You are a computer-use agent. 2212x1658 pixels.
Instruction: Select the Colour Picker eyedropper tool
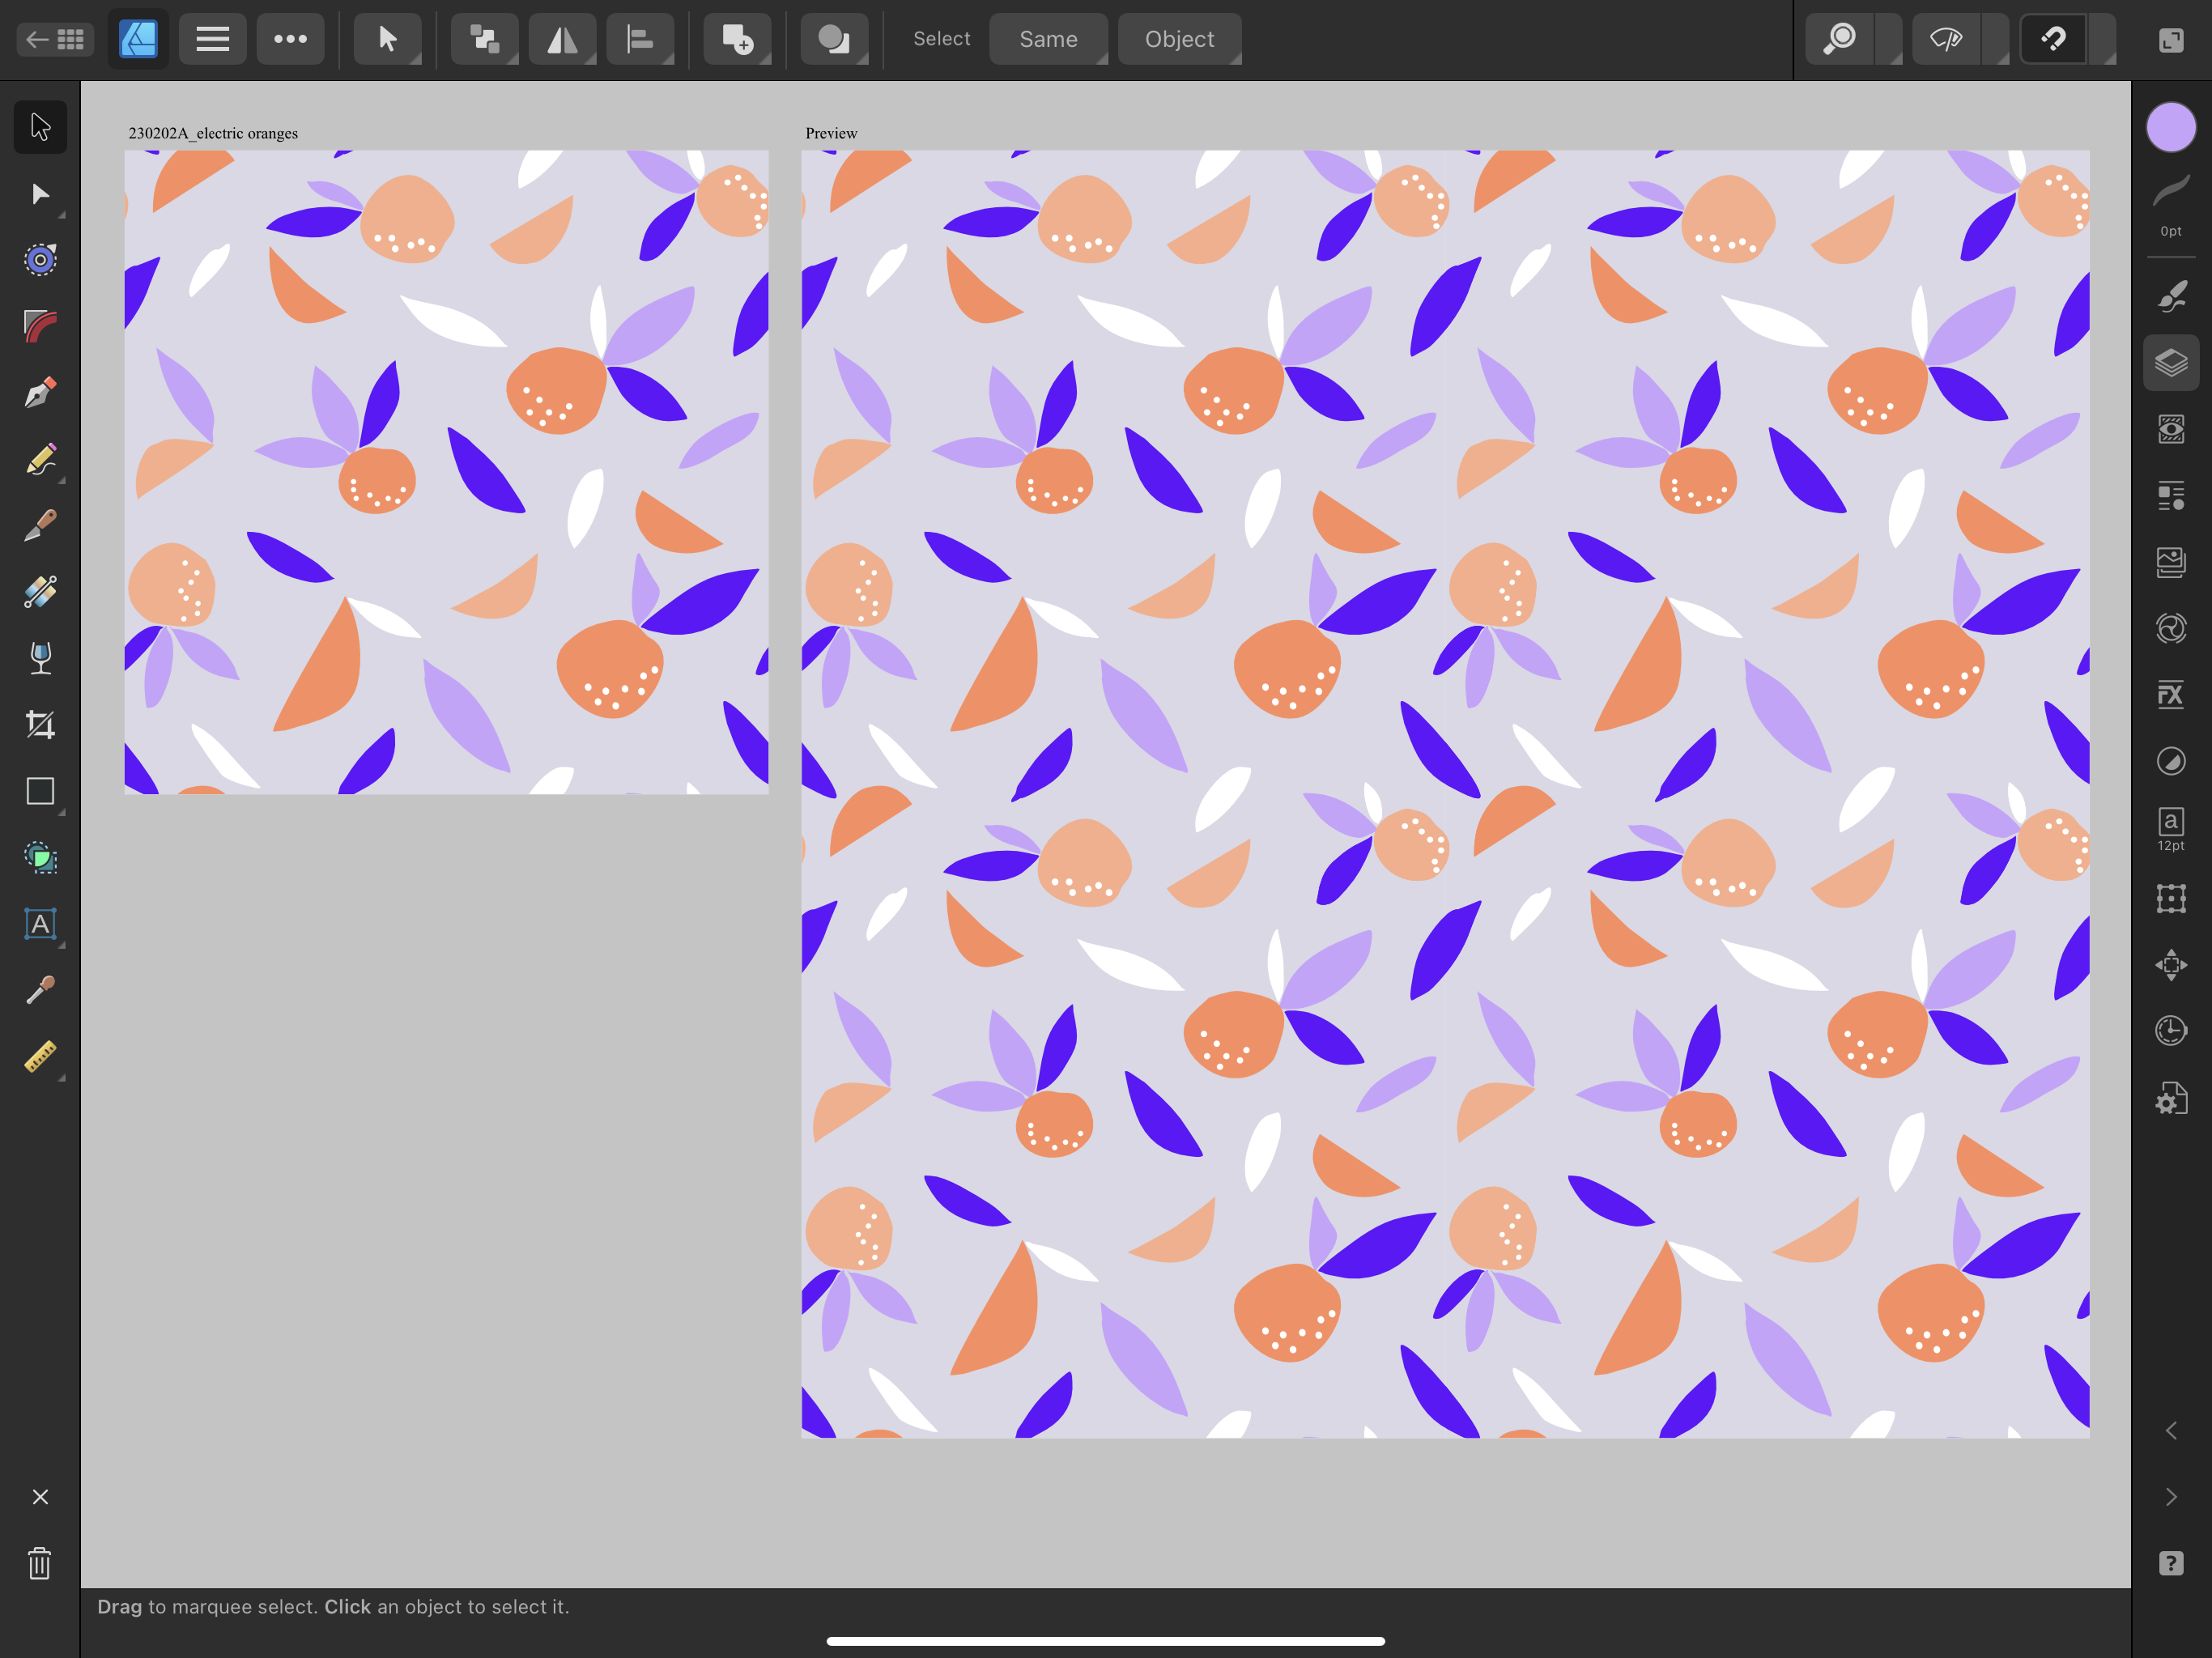pos(40,990)
